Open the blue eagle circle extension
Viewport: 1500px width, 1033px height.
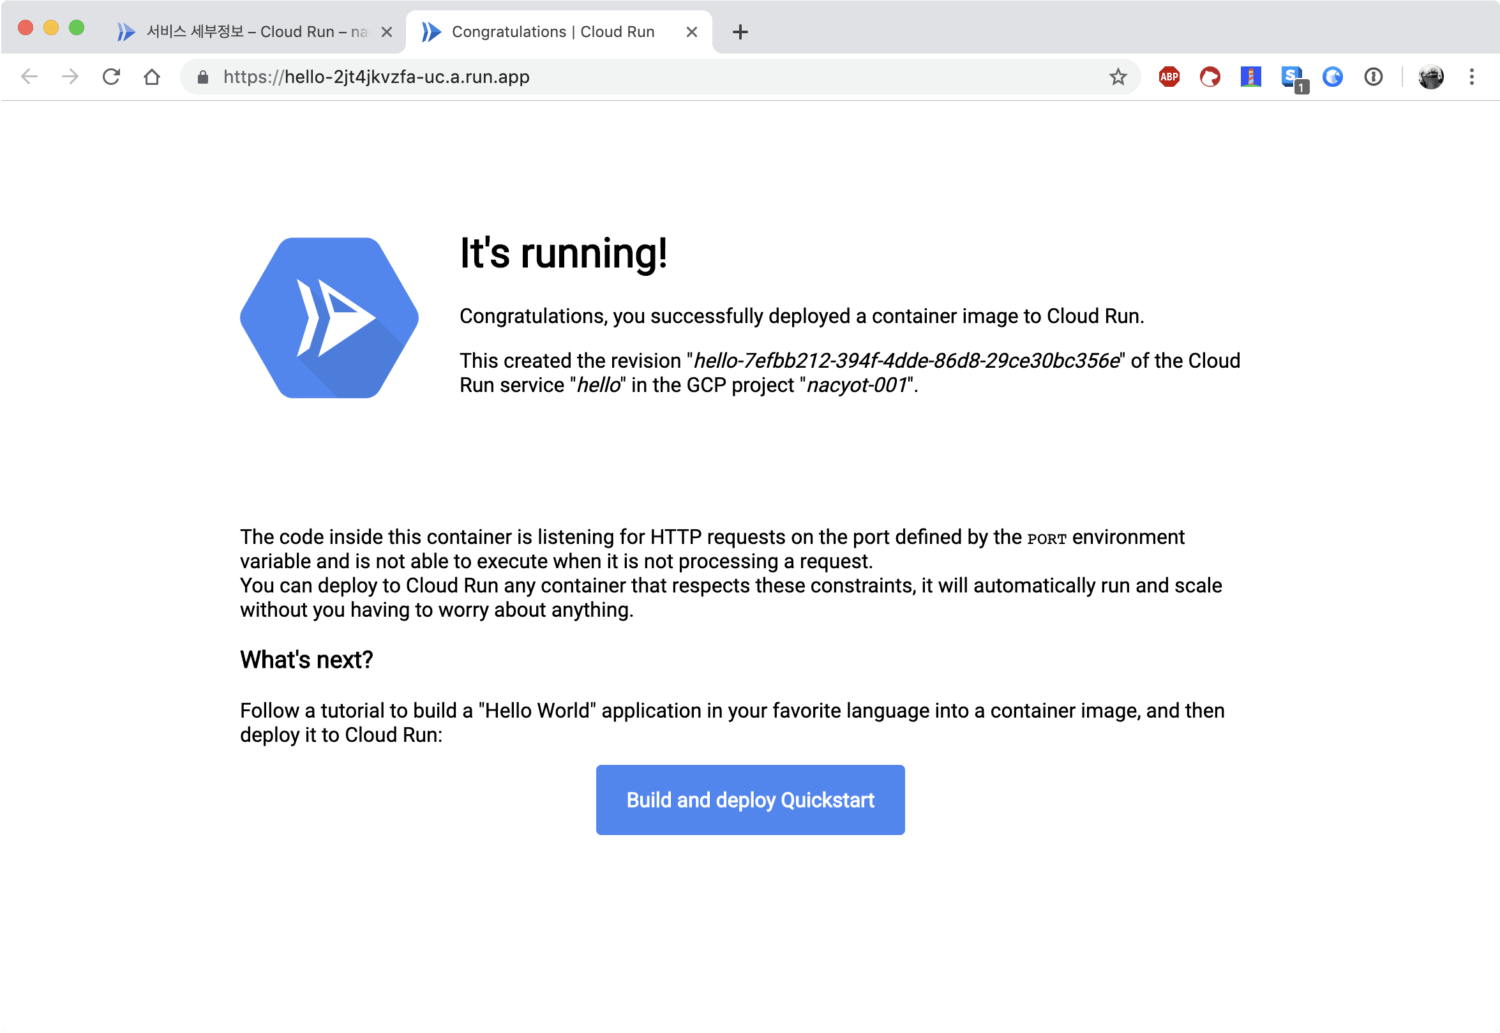[1332, 77]
